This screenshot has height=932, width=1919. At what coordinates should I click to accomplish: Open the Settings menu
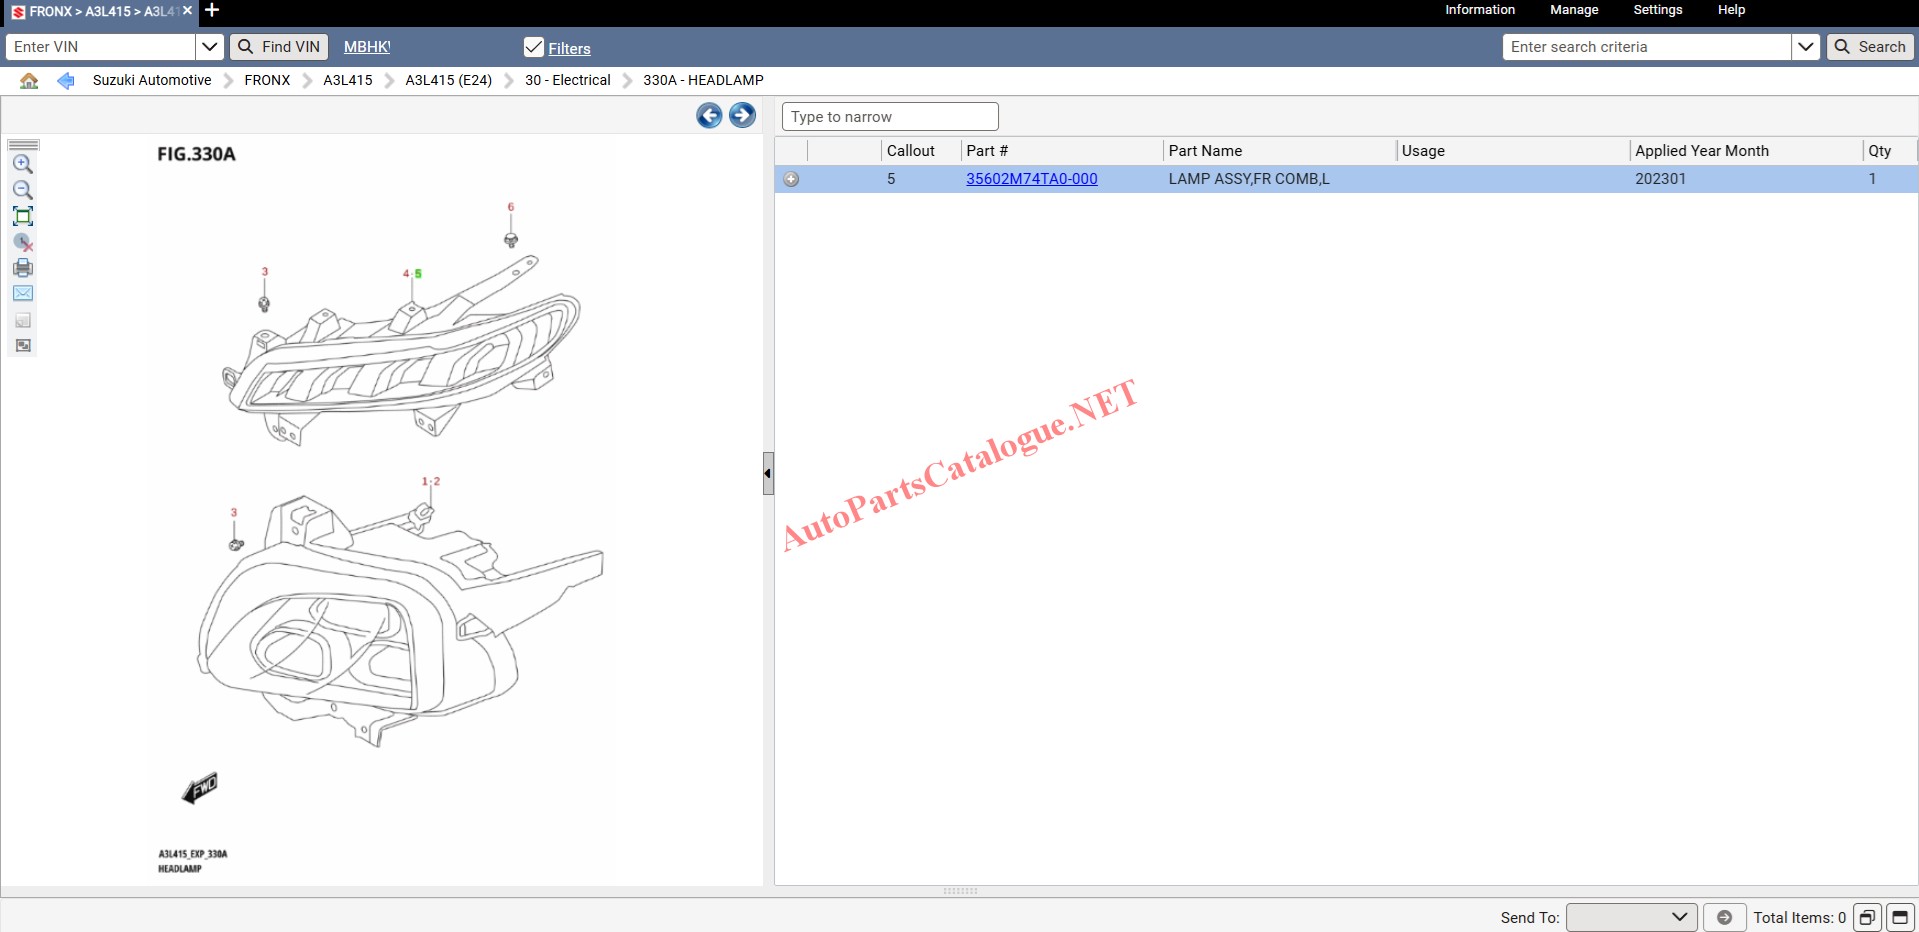click(1657, 10)
